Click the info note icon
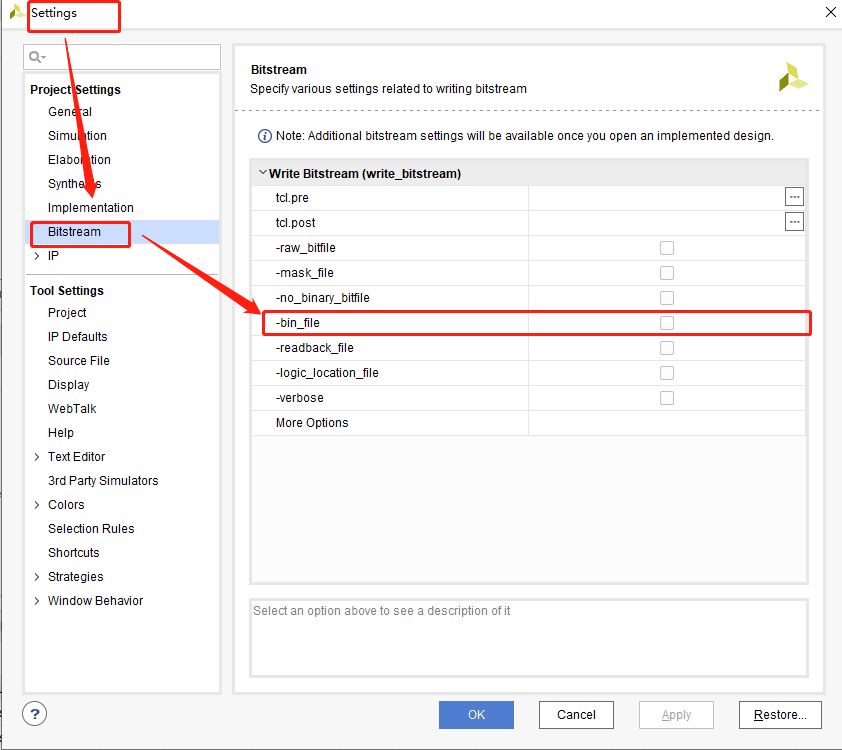The height and width of the screenshot is (750, 842). tap(265, 136)
